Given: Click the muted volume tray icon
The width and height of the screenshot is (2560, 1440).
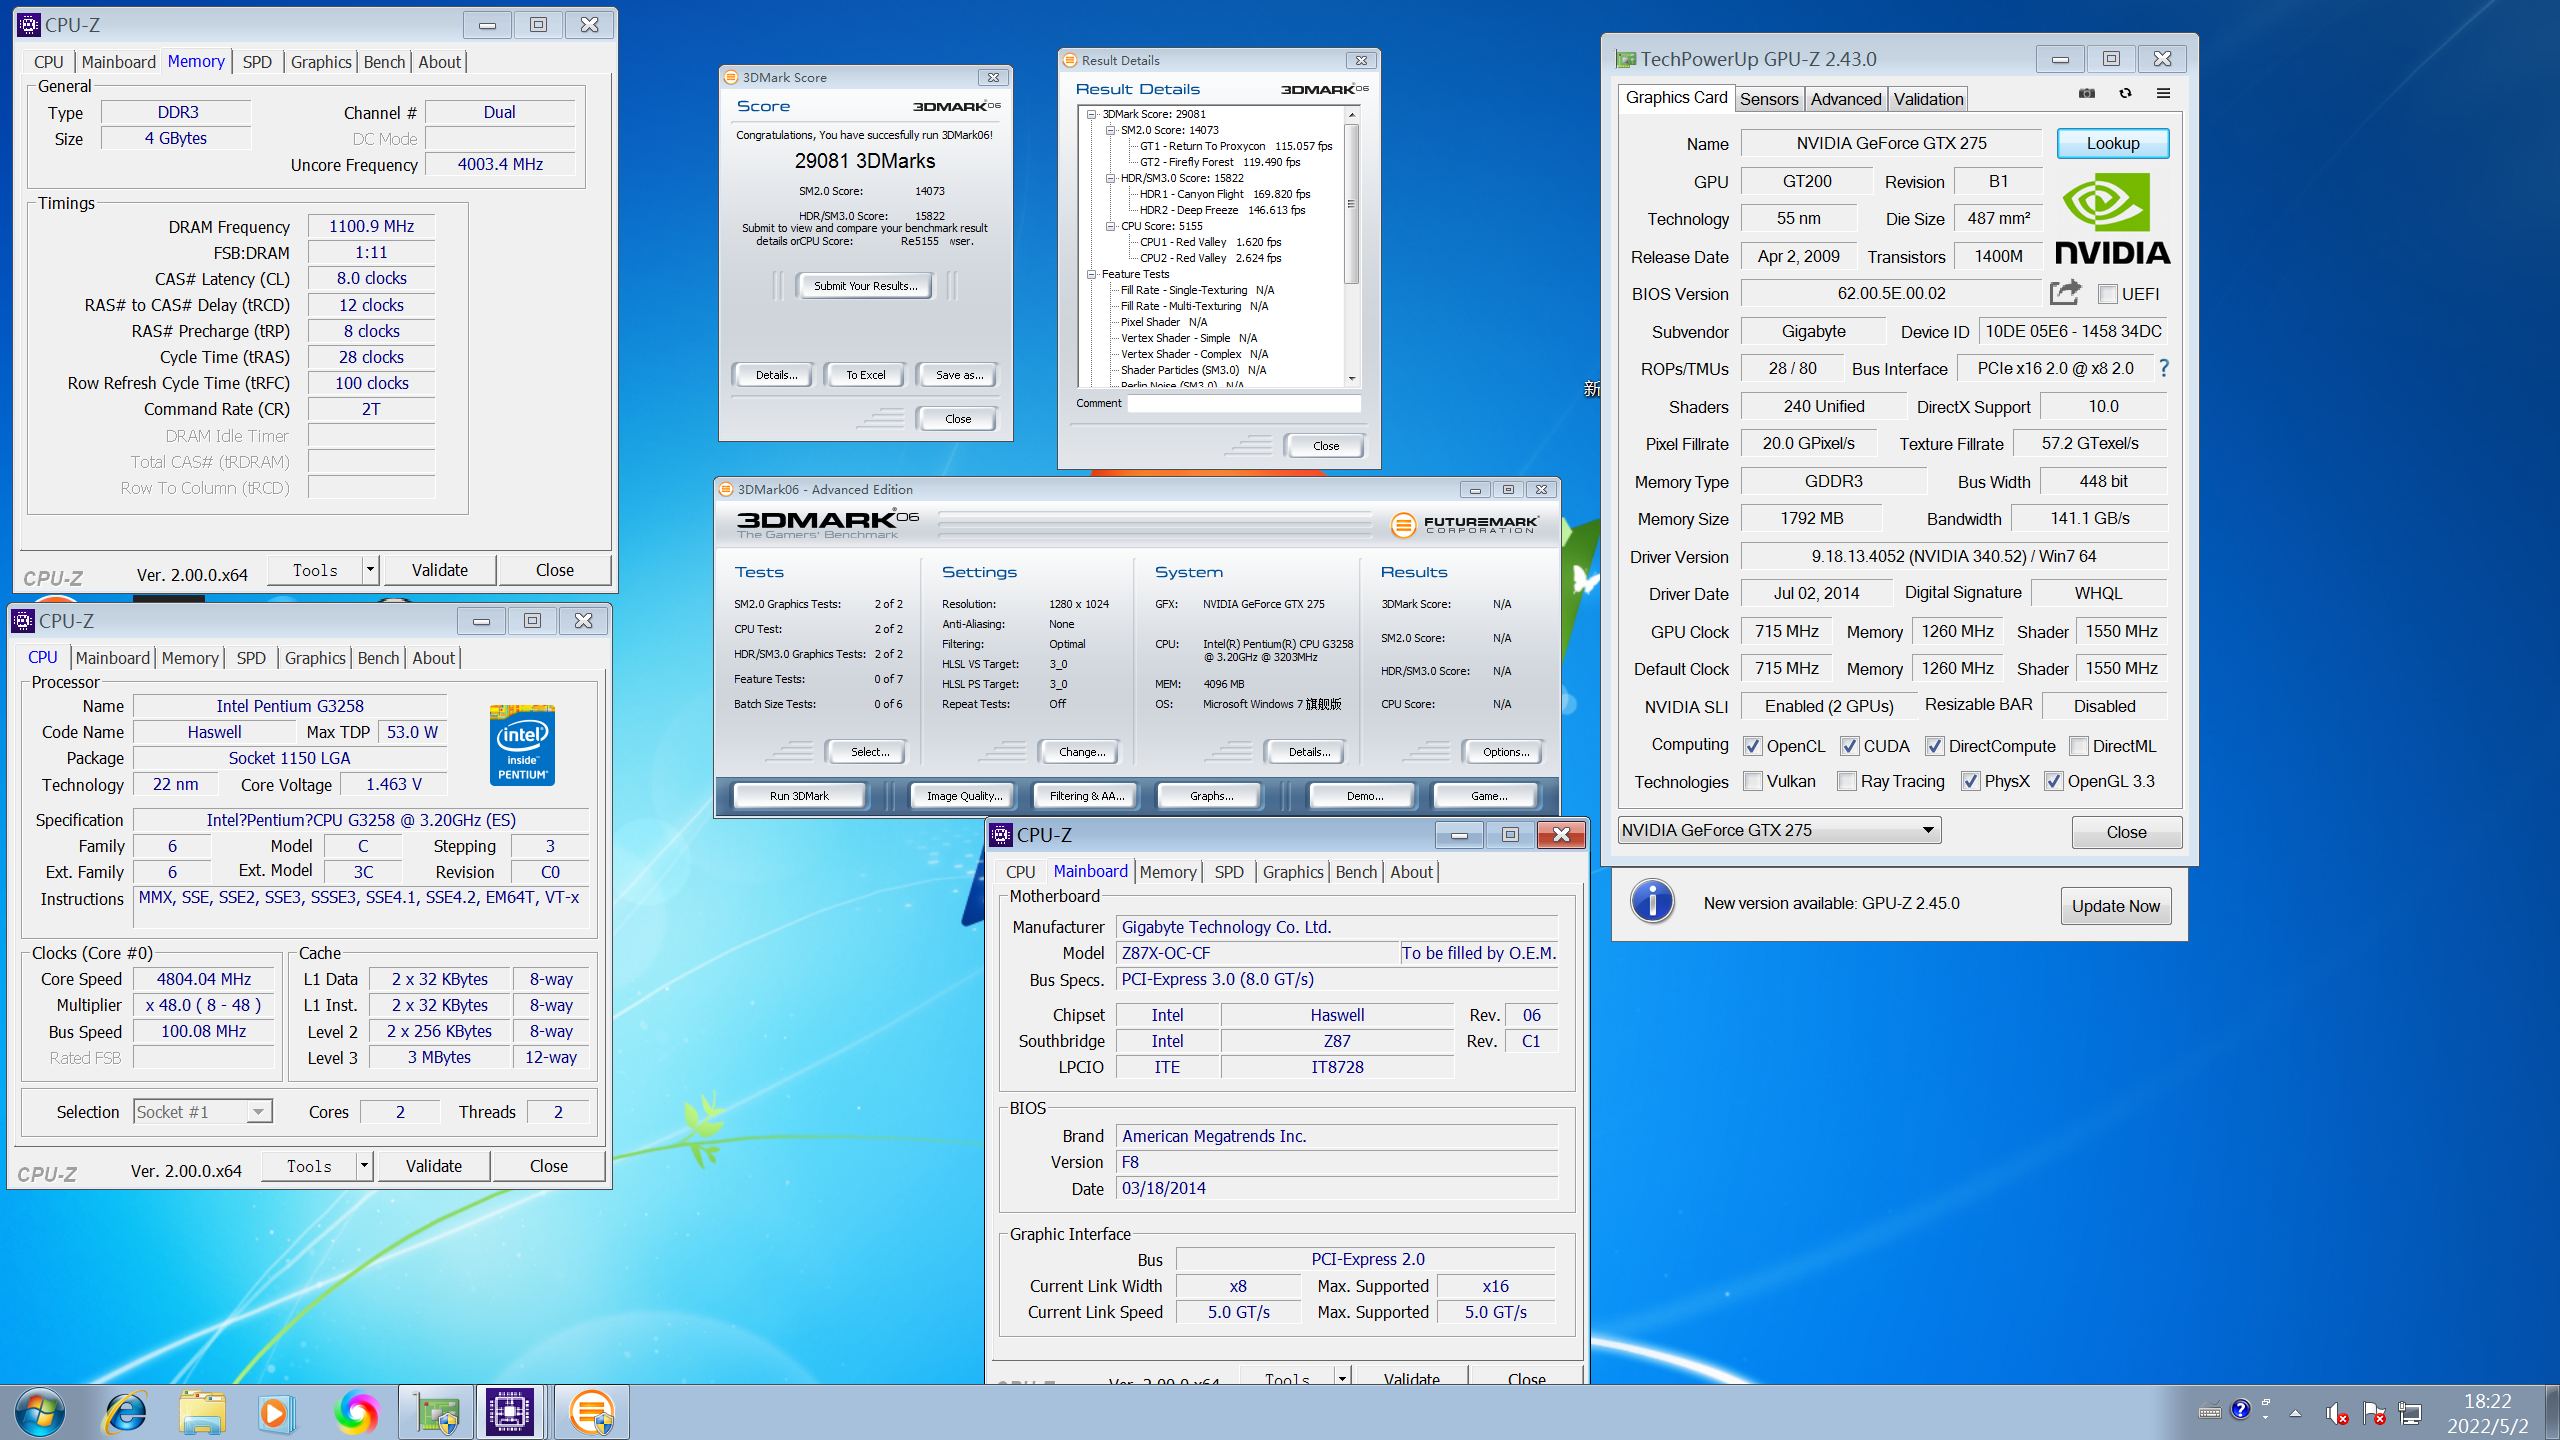Looking at the screenshot, I should pos(2337,1413).
